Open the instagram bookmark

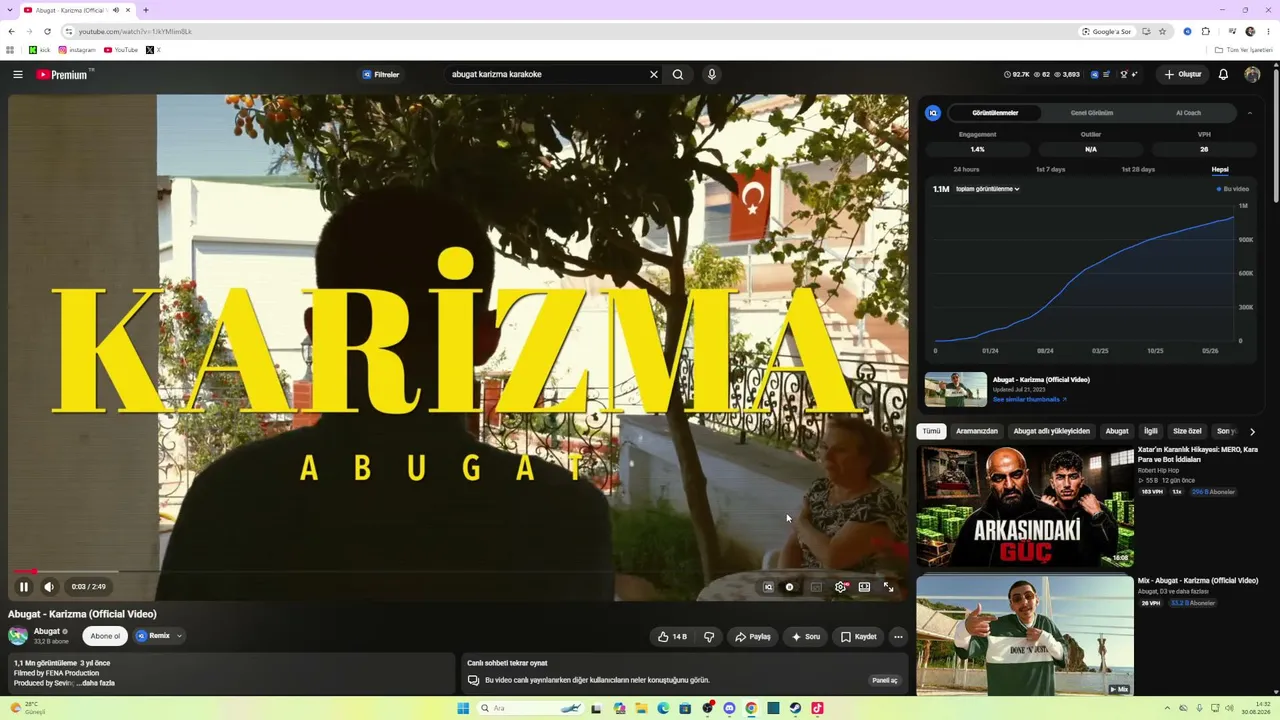pos(77,50)
